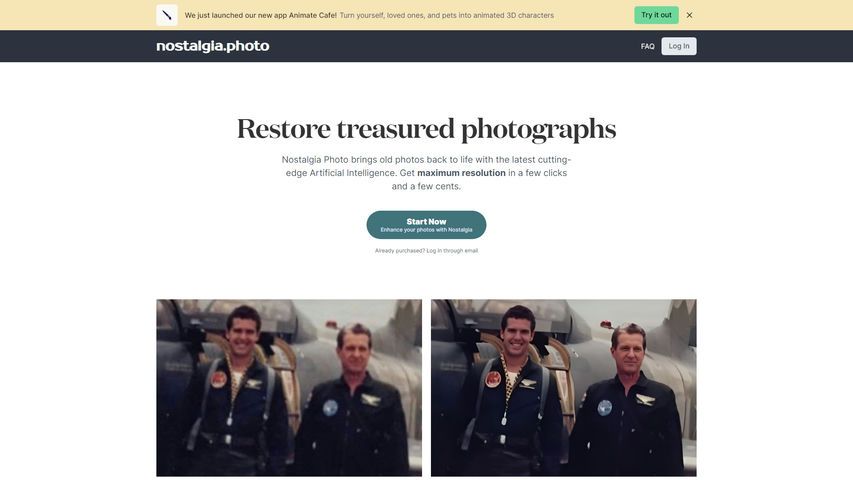The height and width of the screenshot is (480, 853).
Task: Click the blurry original photo on the left
Action: 289,387
